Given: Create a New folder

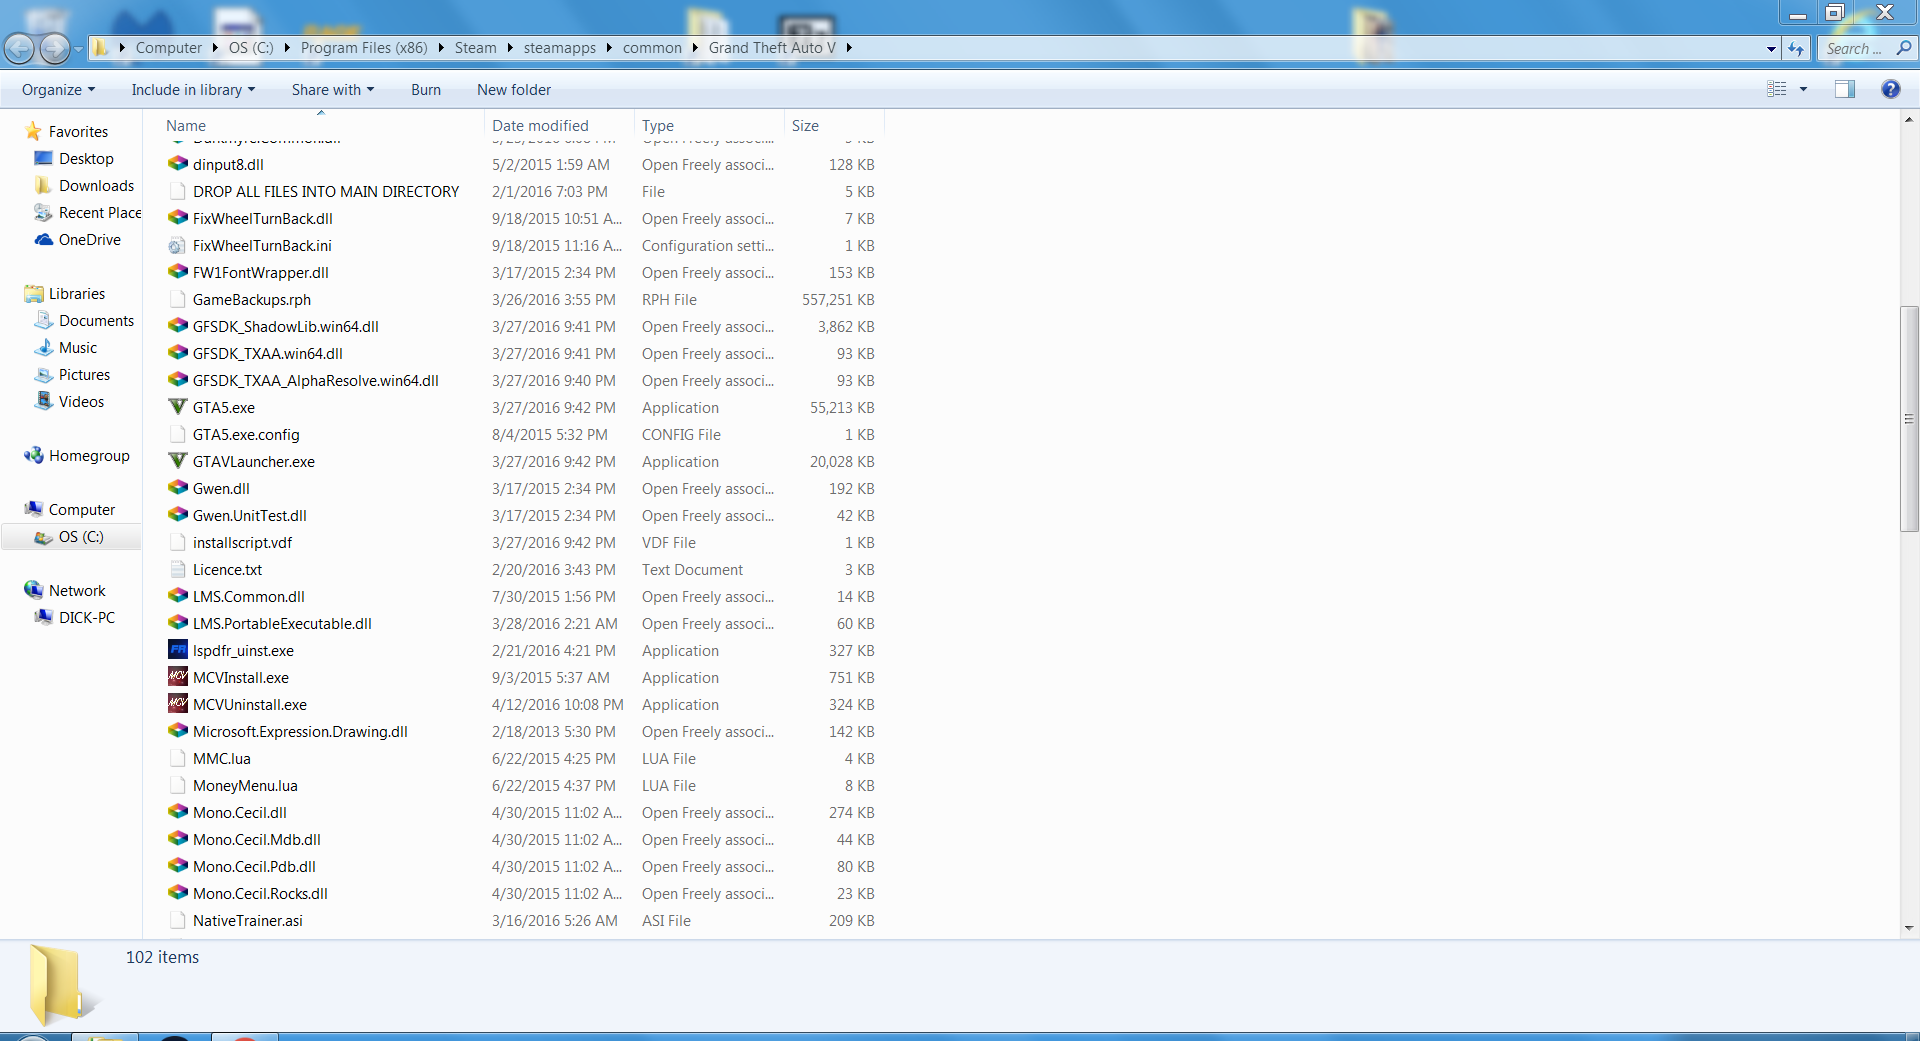Looking at the screenshot, I should point(514,89).
